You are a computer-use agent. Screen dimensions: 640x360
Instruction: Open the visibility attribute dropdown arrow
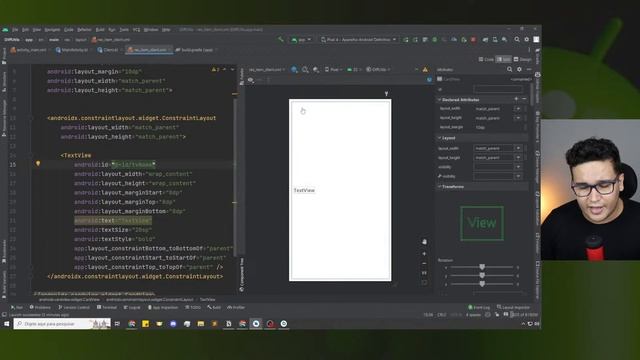(518, 167)
